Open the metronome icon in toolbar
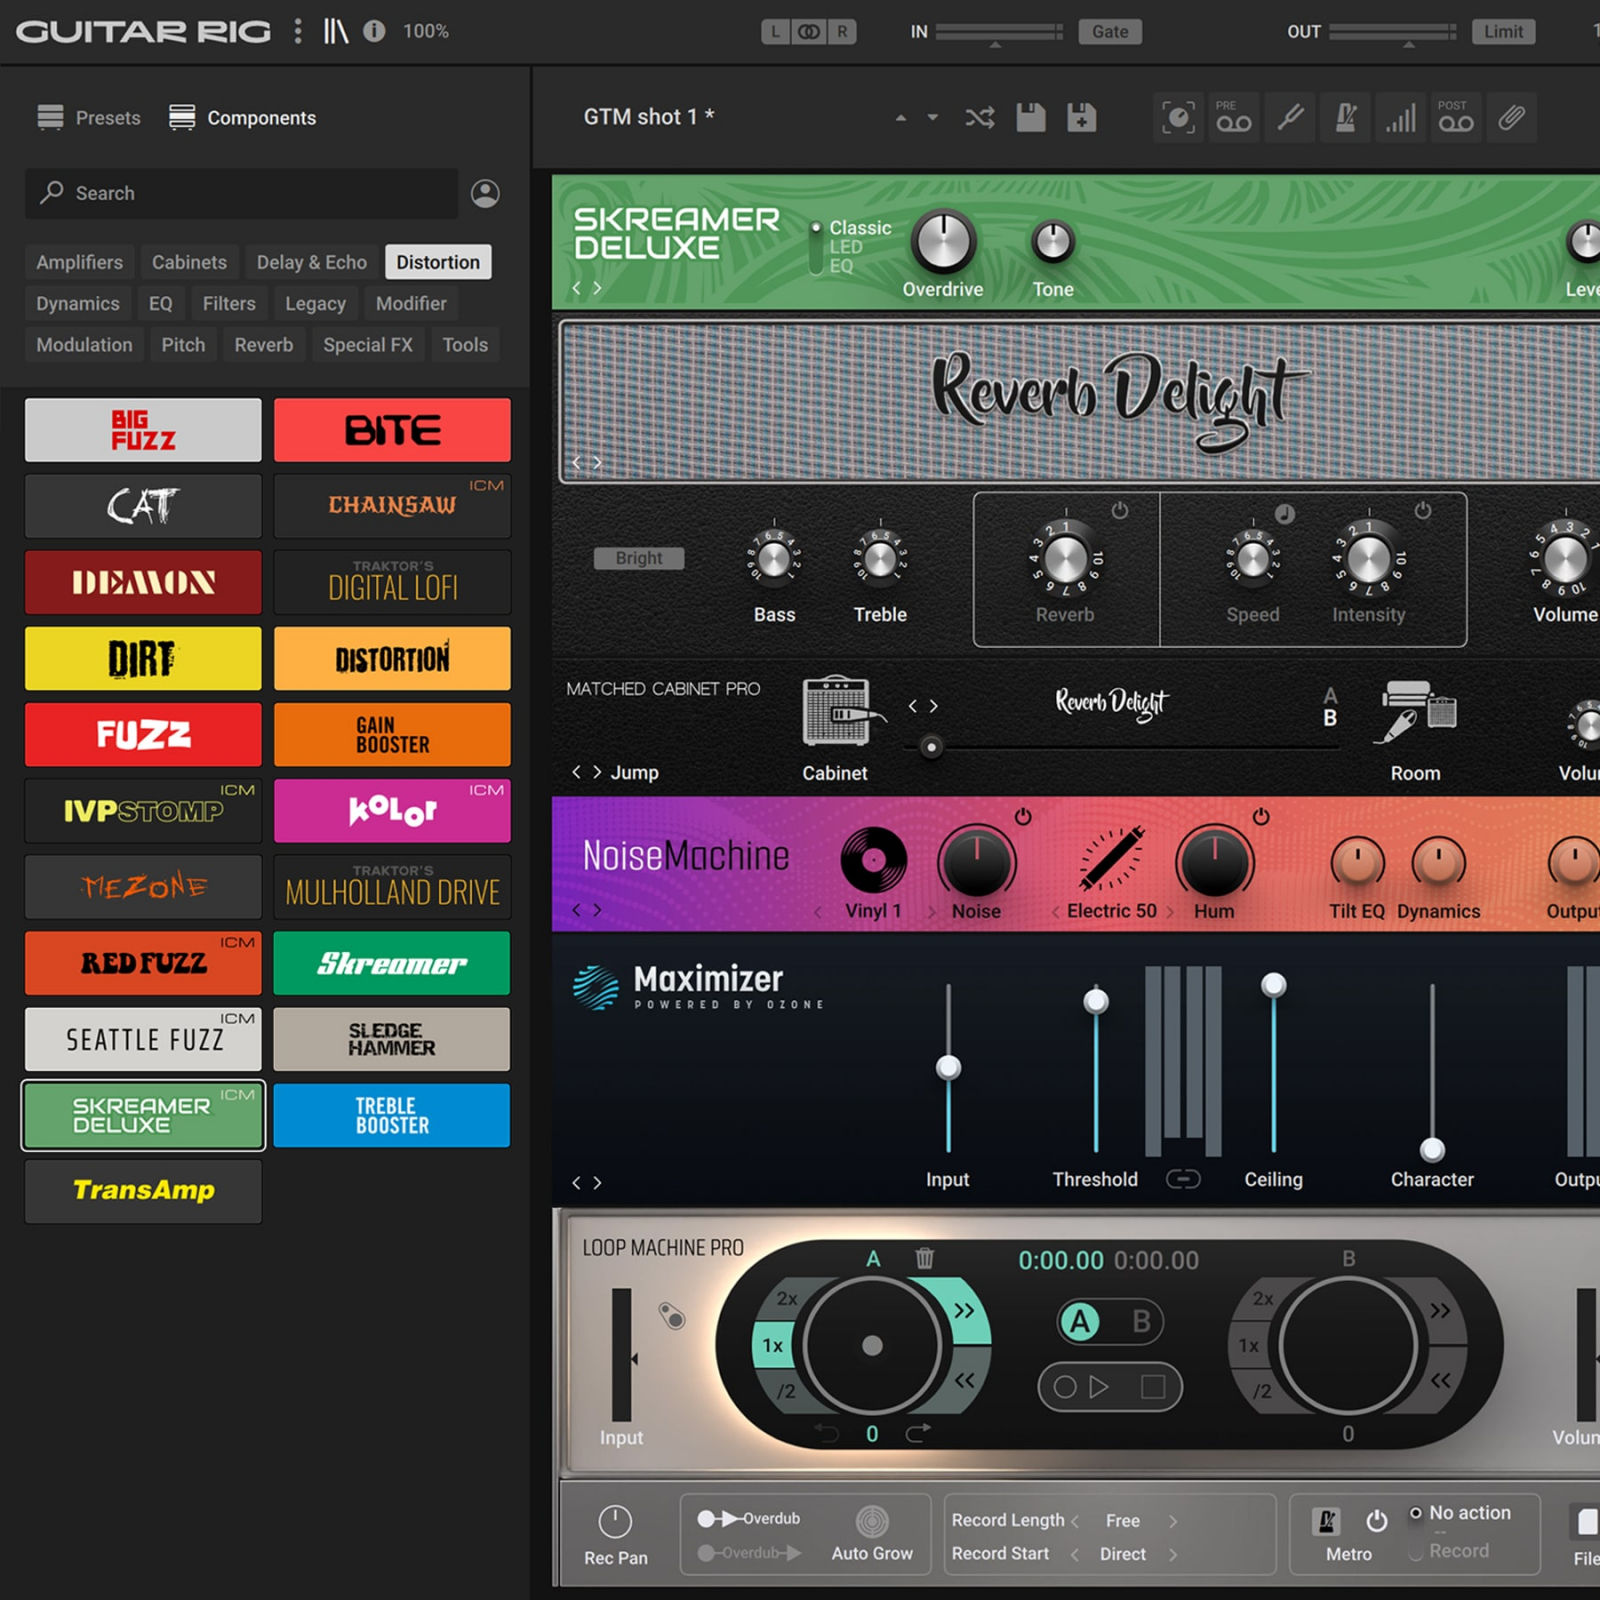Viewport: 1600px width, 1600px height. tap(1346, 118)
